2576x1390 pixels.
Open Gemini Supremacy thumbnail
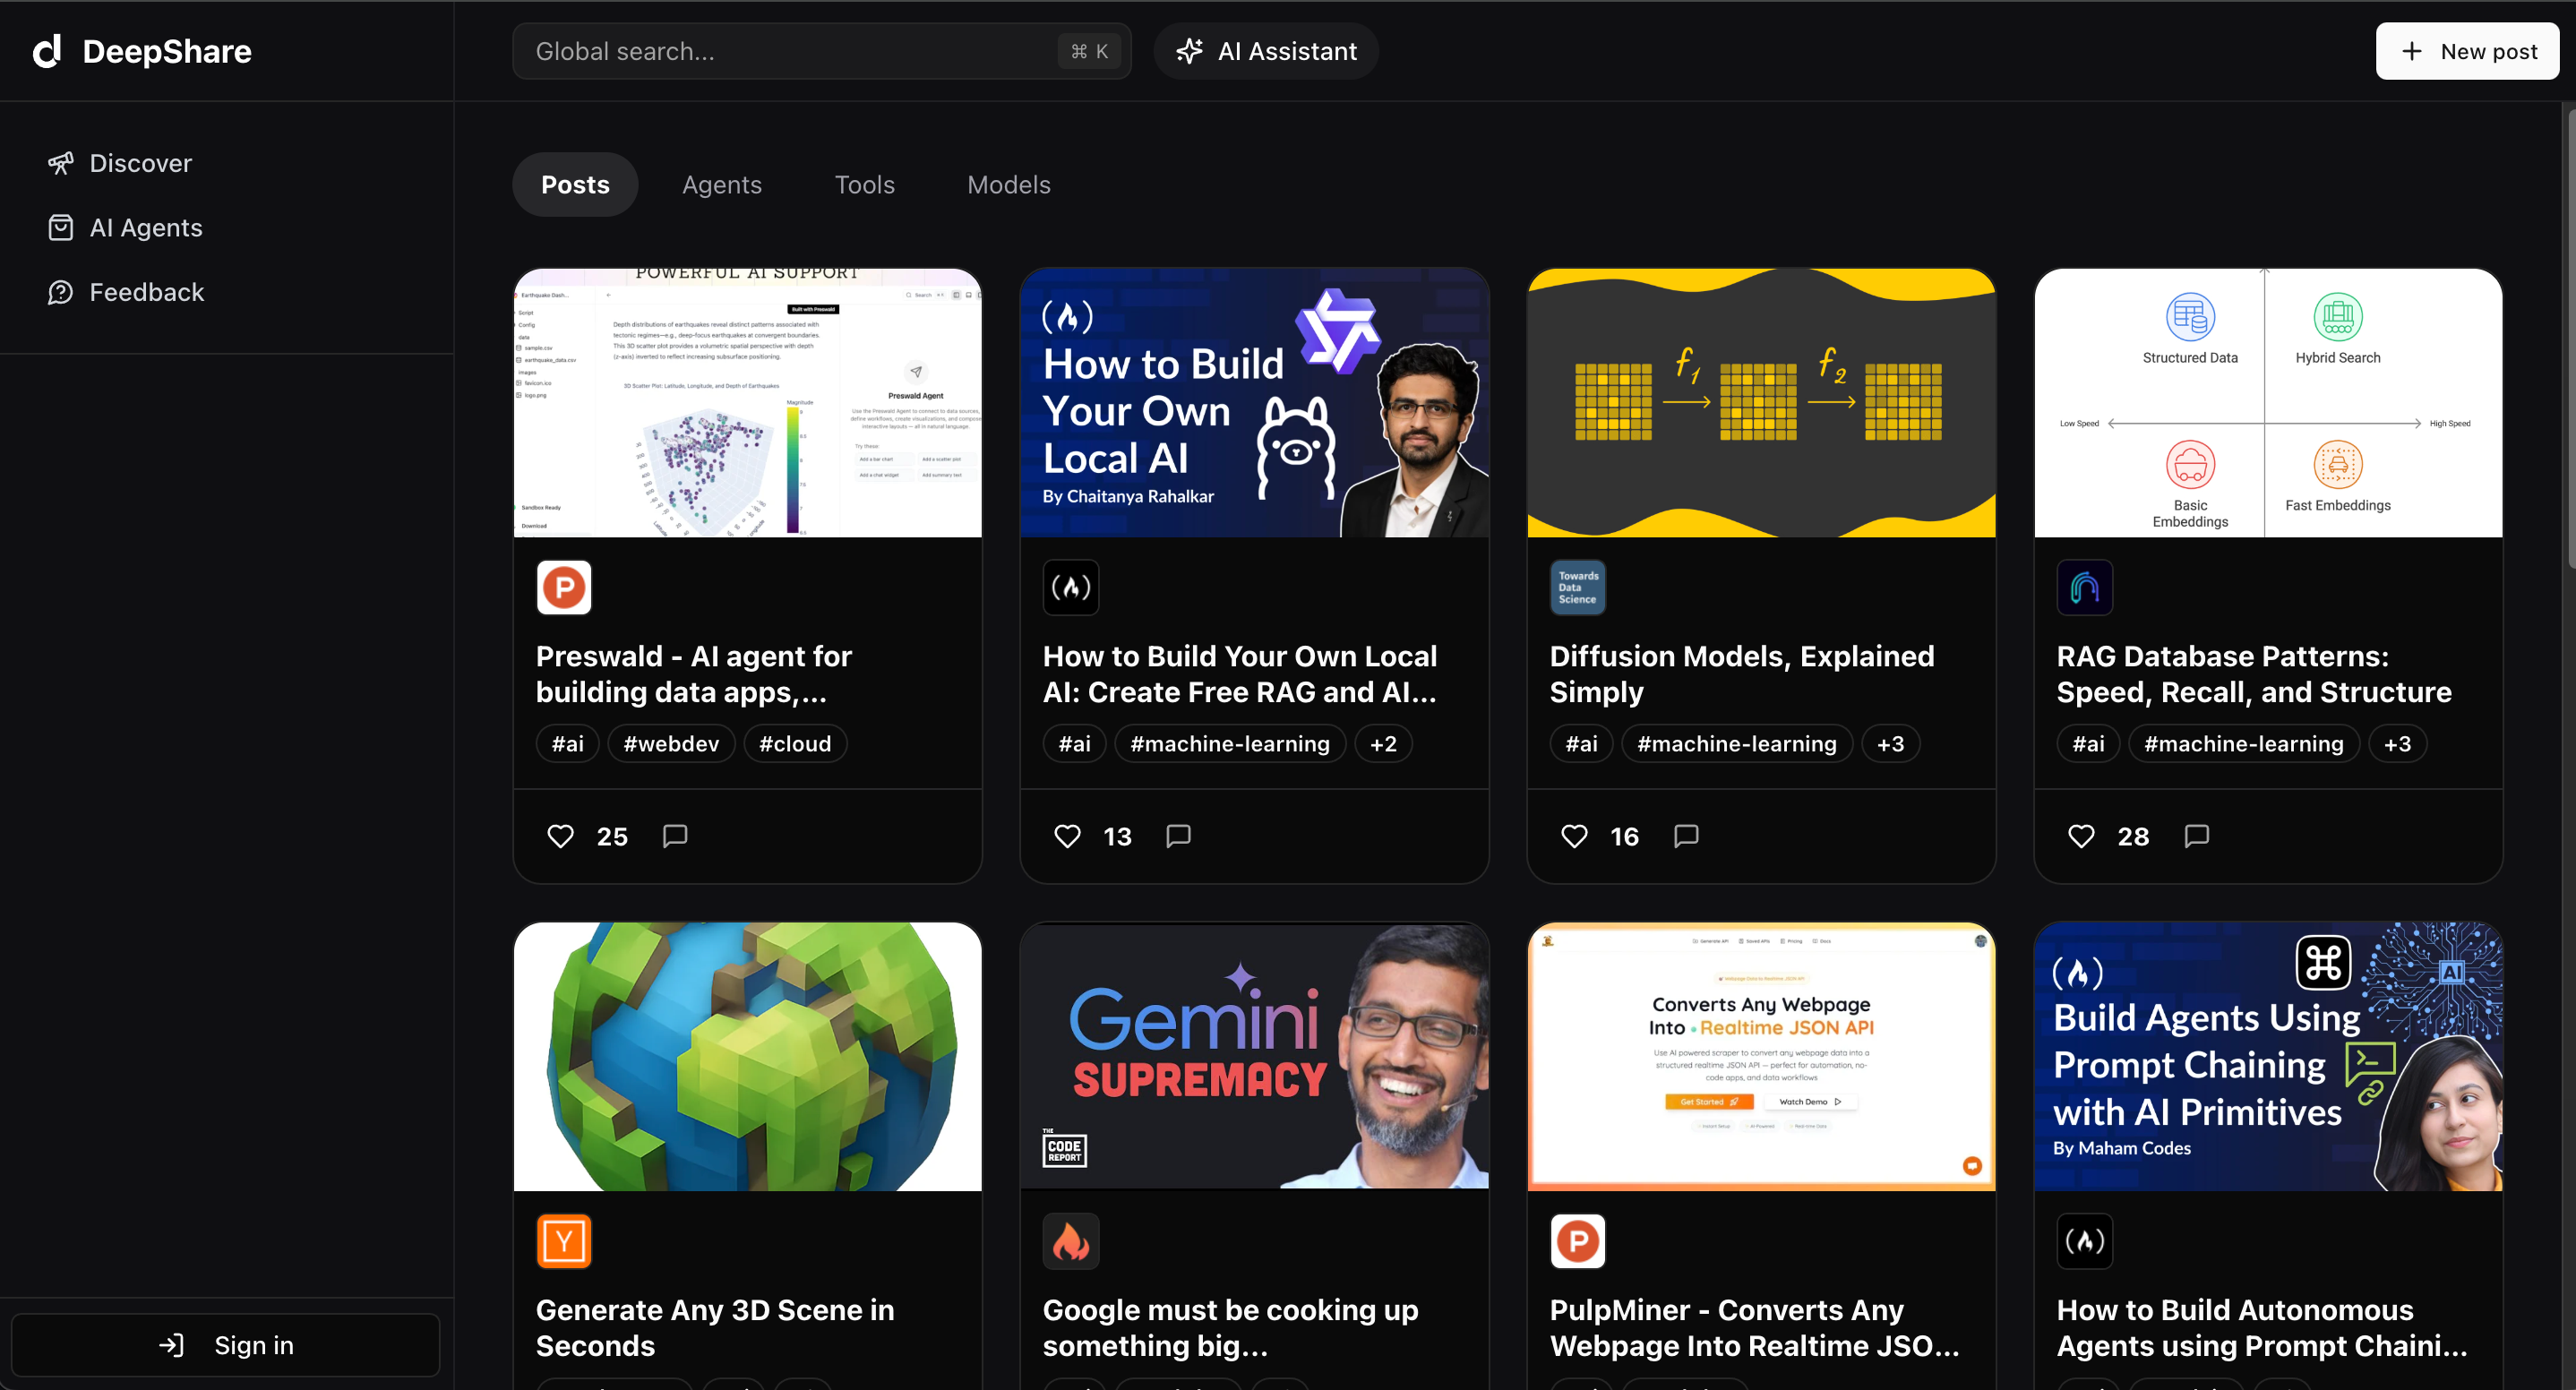(x=1255, y=1057)
